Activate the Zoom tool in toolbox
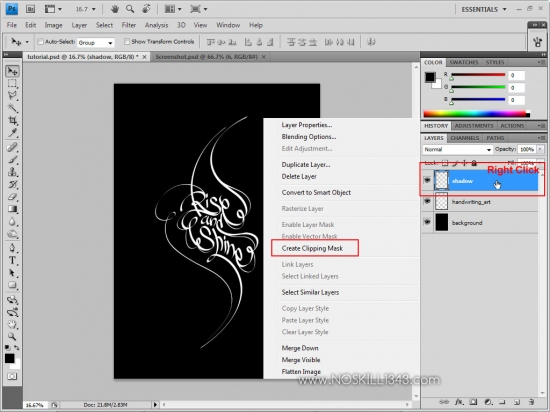 pyautogui.click(x=12, y=336)
